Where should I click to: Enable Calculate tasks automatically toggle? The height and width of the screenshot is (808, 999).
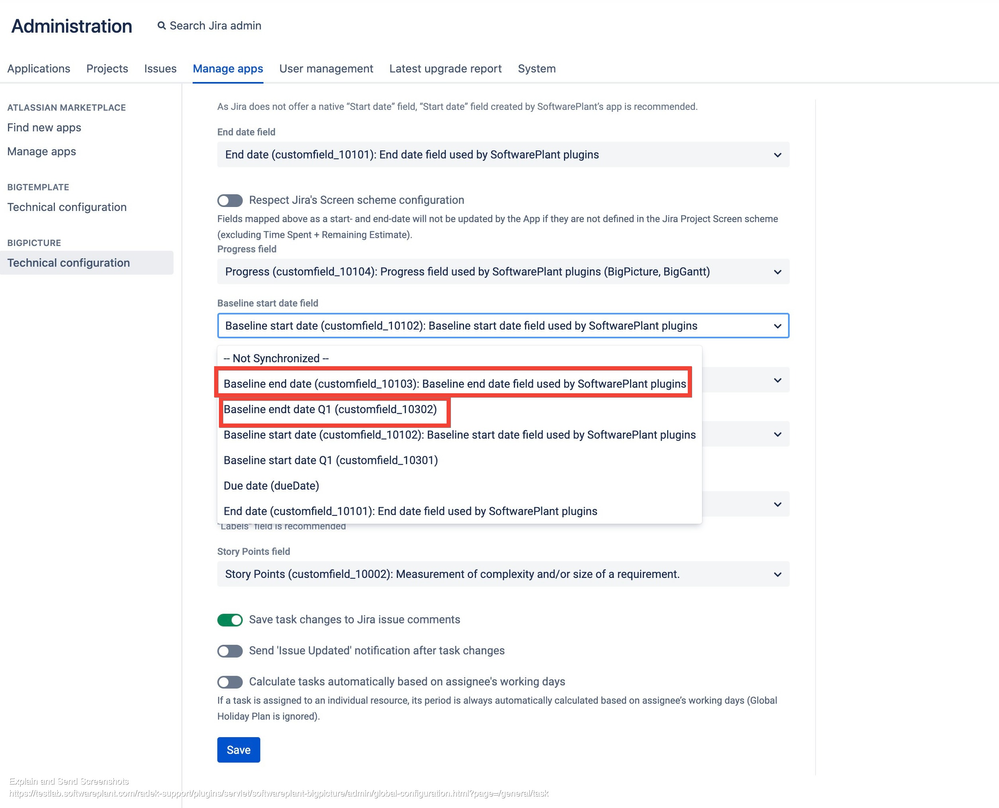(x=230, y=682)
